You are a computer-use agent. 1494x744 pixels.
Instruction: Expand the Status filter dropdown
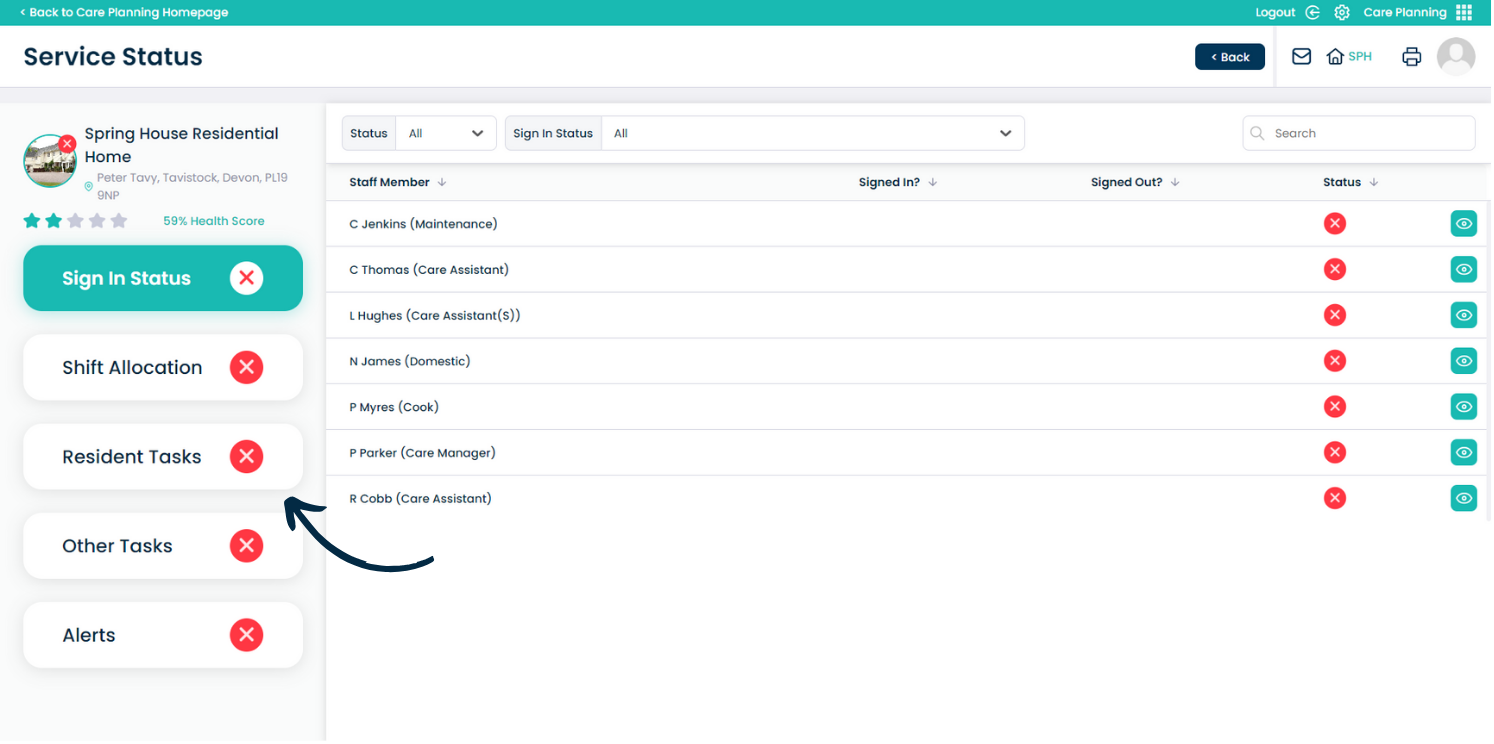point(446,134)
